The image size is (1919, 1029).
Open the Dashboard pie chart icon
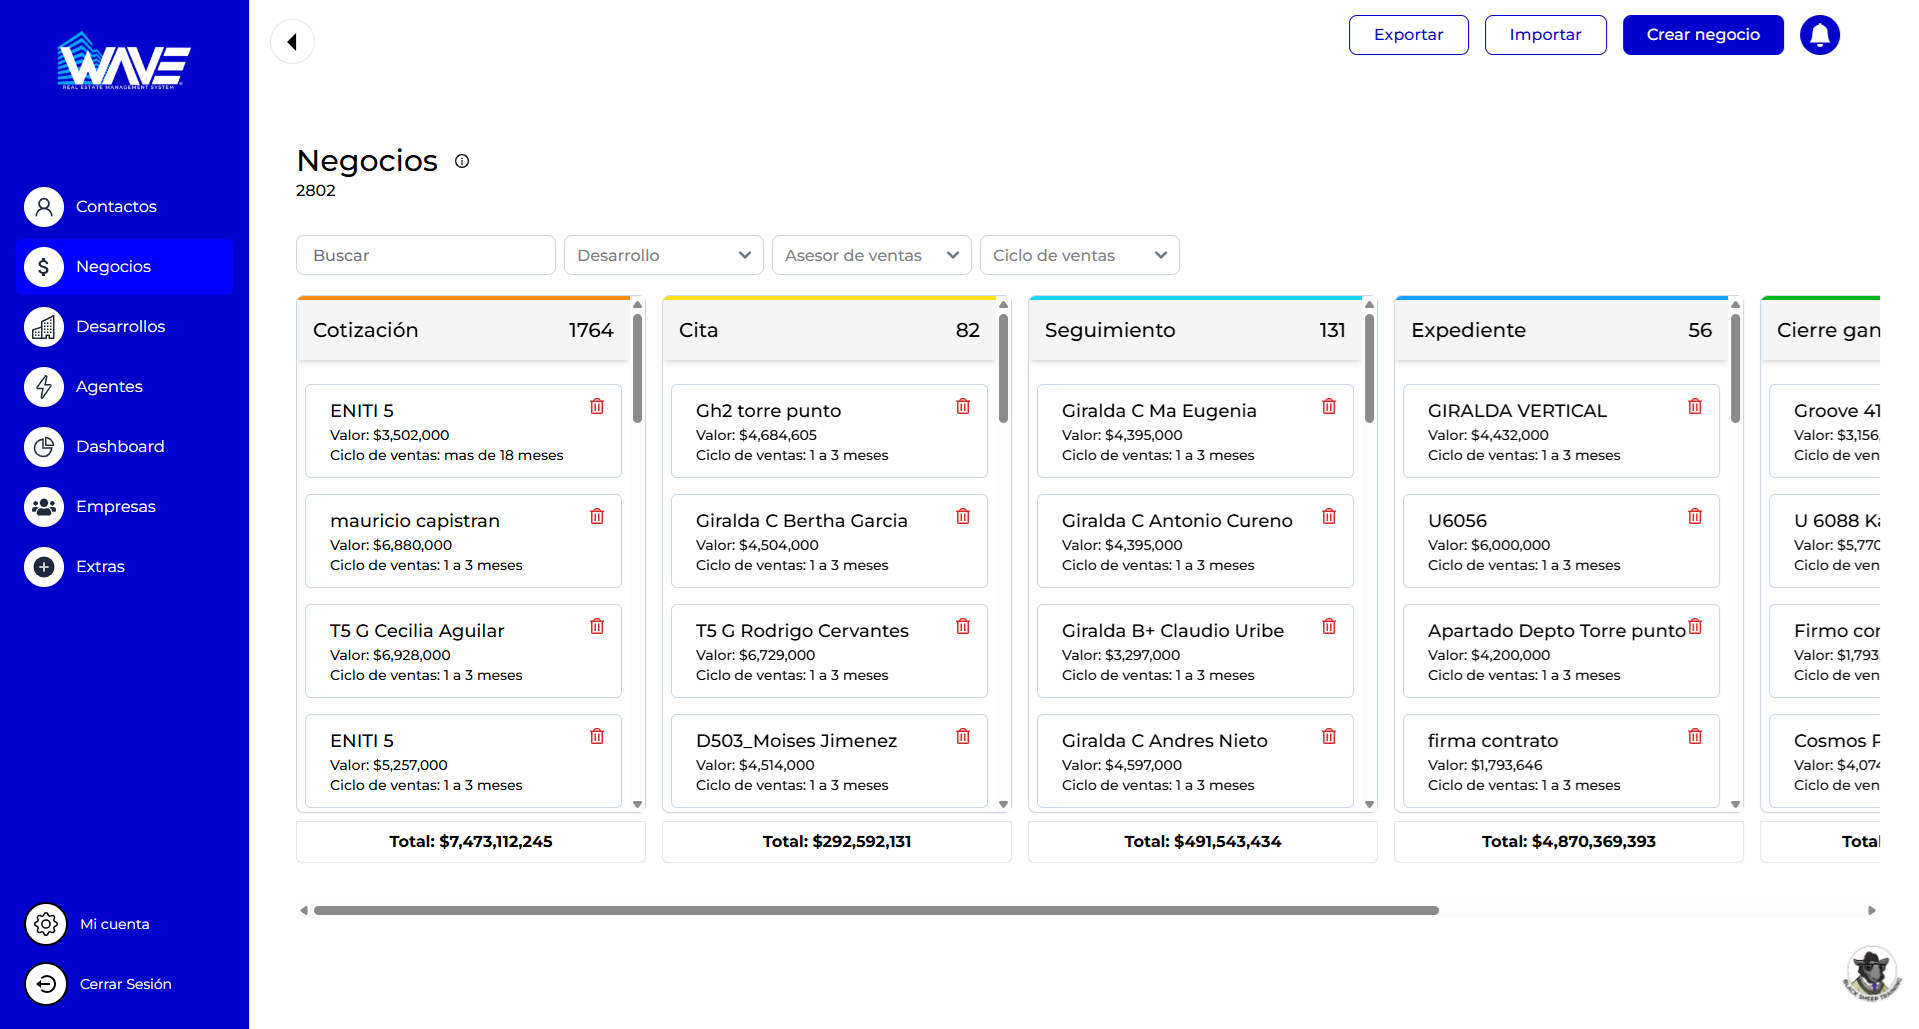[44, 447]
